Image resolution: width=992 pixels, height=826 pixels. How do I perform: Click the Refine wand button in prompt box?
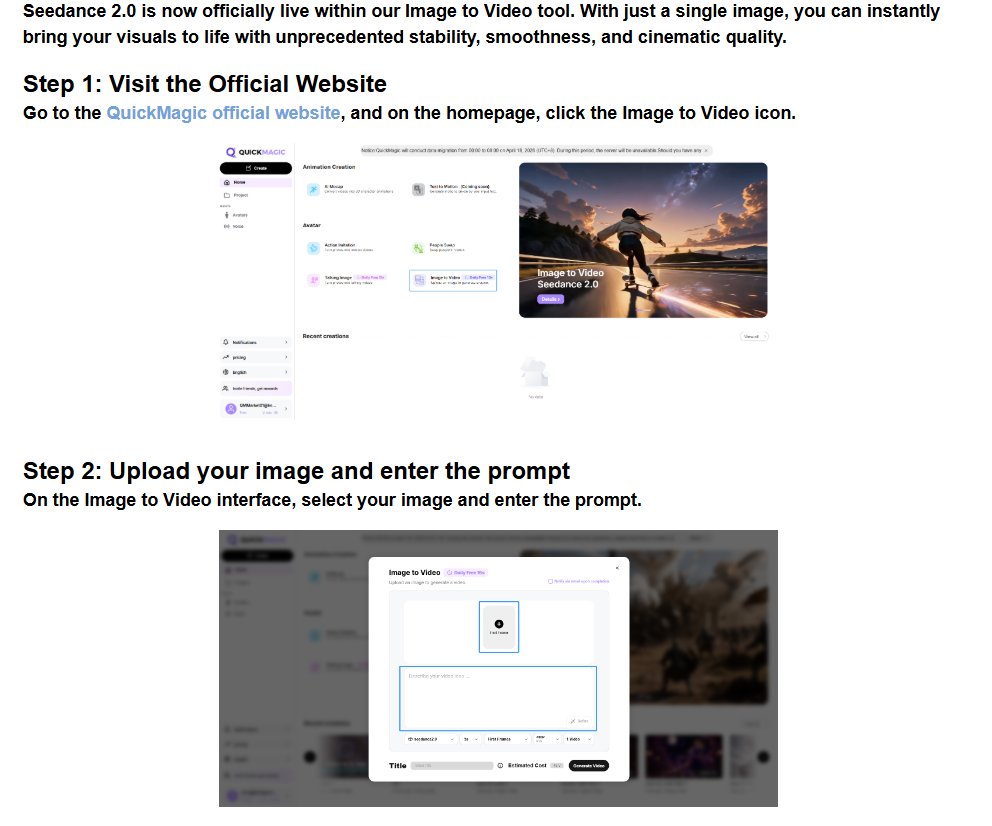pyautogui.click(x=580, y=721)
